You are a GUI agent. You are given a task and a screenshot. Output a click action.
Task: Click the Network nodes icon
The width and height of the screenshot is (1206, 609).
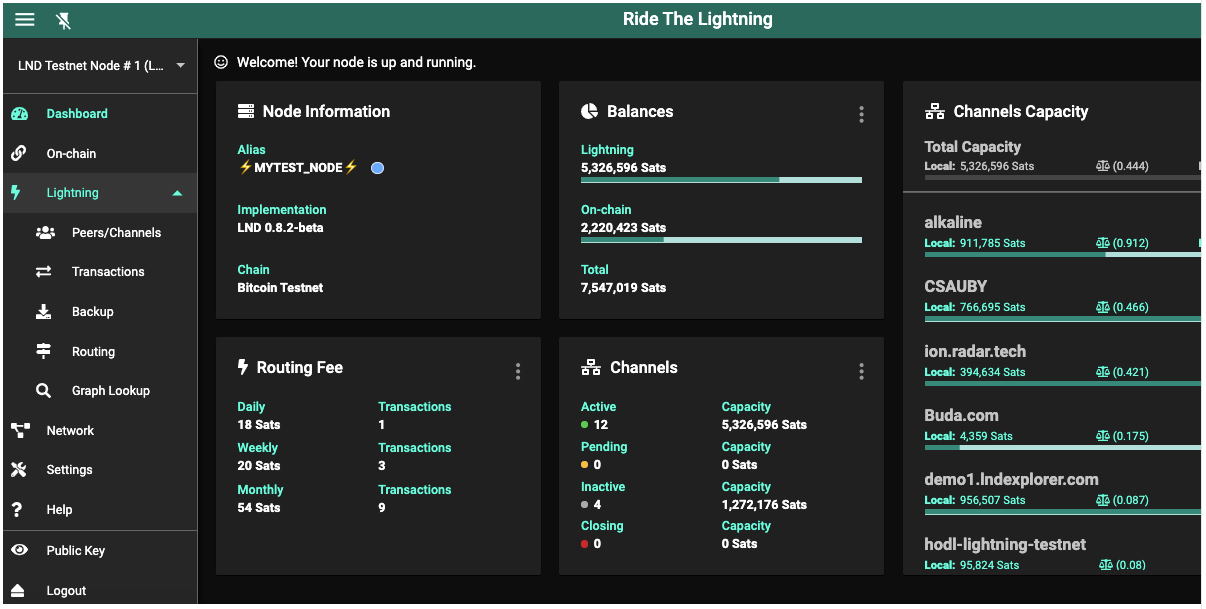point(20,431)
